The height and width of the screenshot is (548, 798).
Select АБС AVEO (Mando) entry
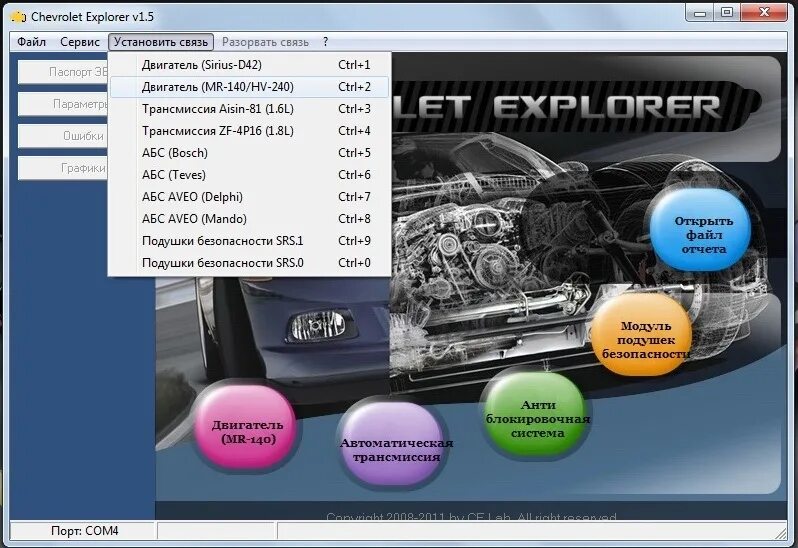[249, 219]
